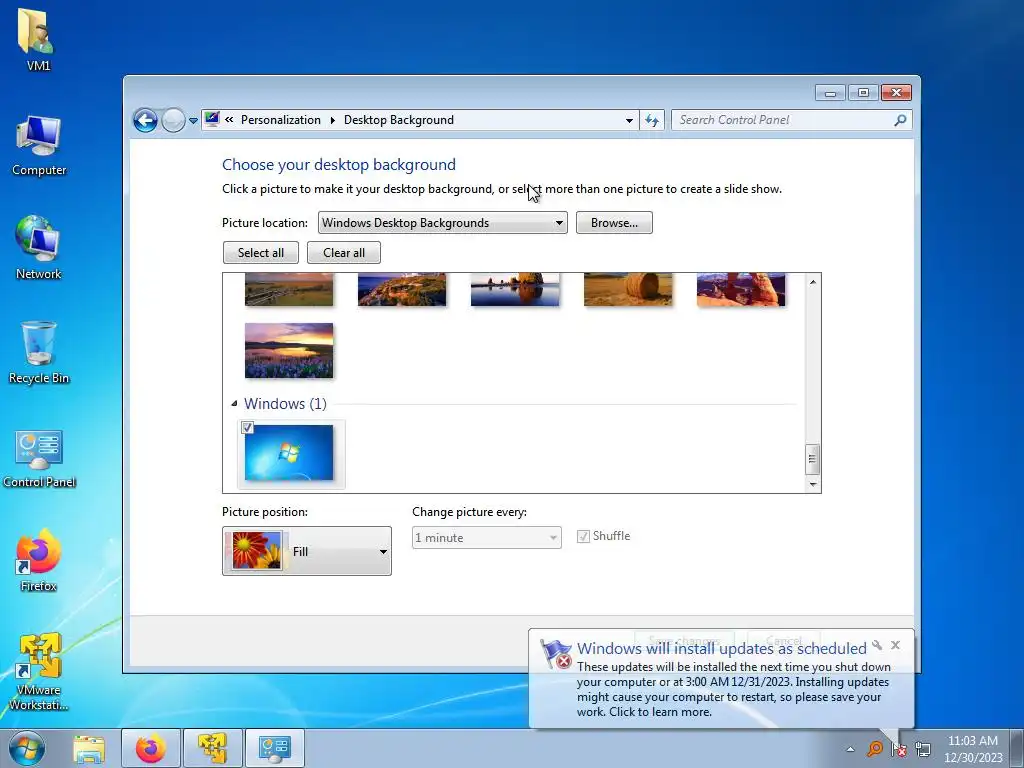Click the Control Panel icon in the address bar
The height and width of the screenshot is (768, 1024).
pos(212,120)
